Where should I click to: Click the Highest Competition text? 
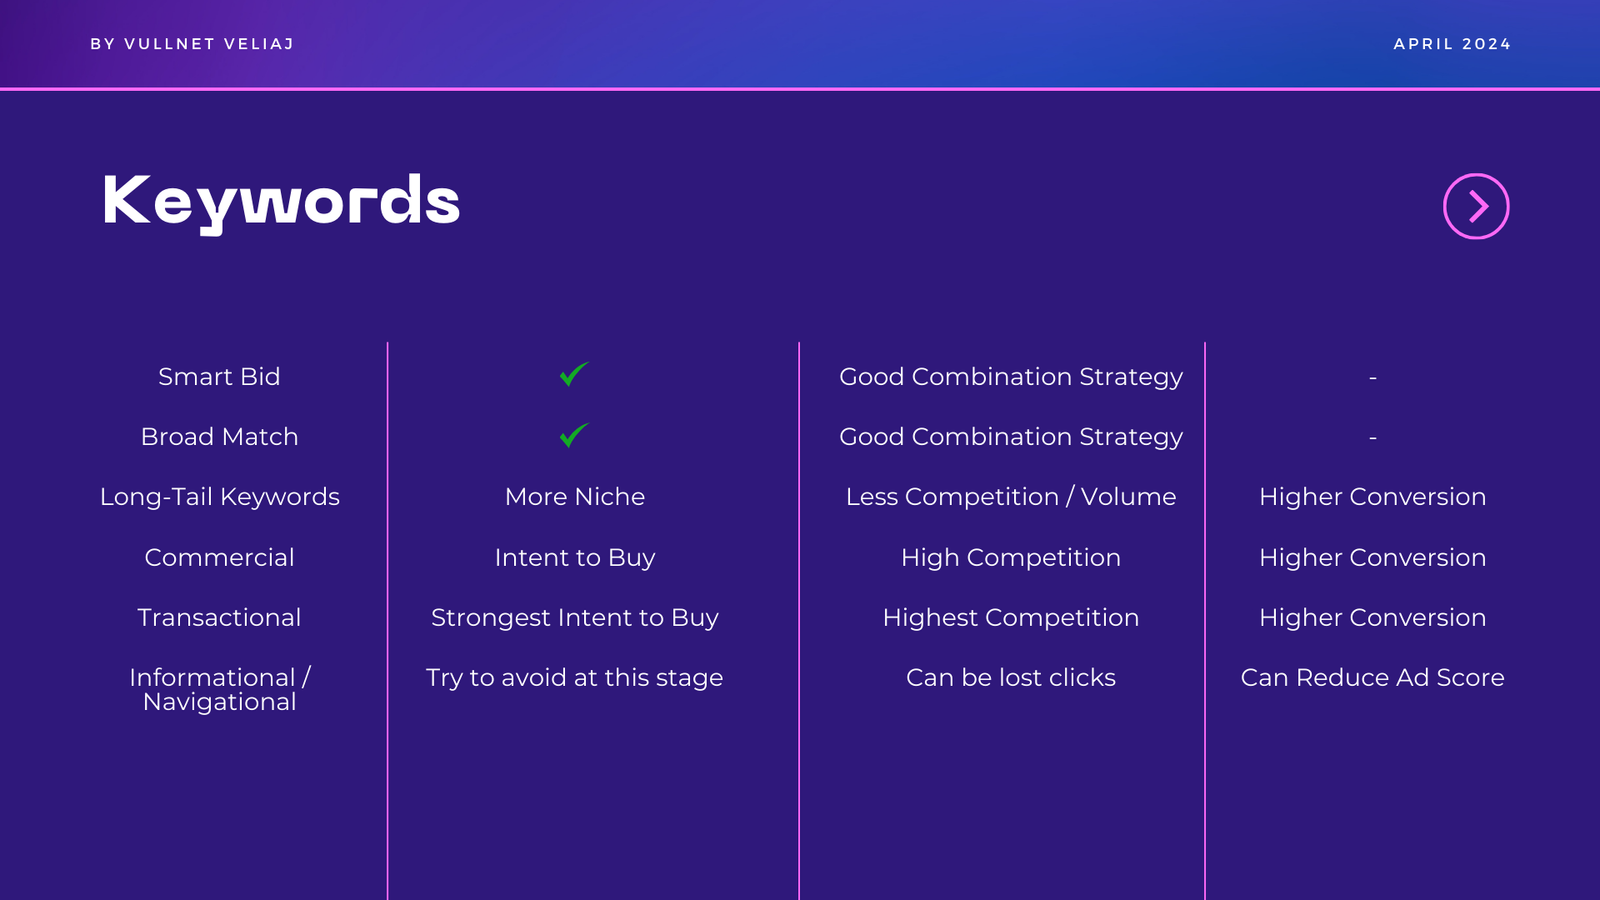click(x=1011, y=618)
